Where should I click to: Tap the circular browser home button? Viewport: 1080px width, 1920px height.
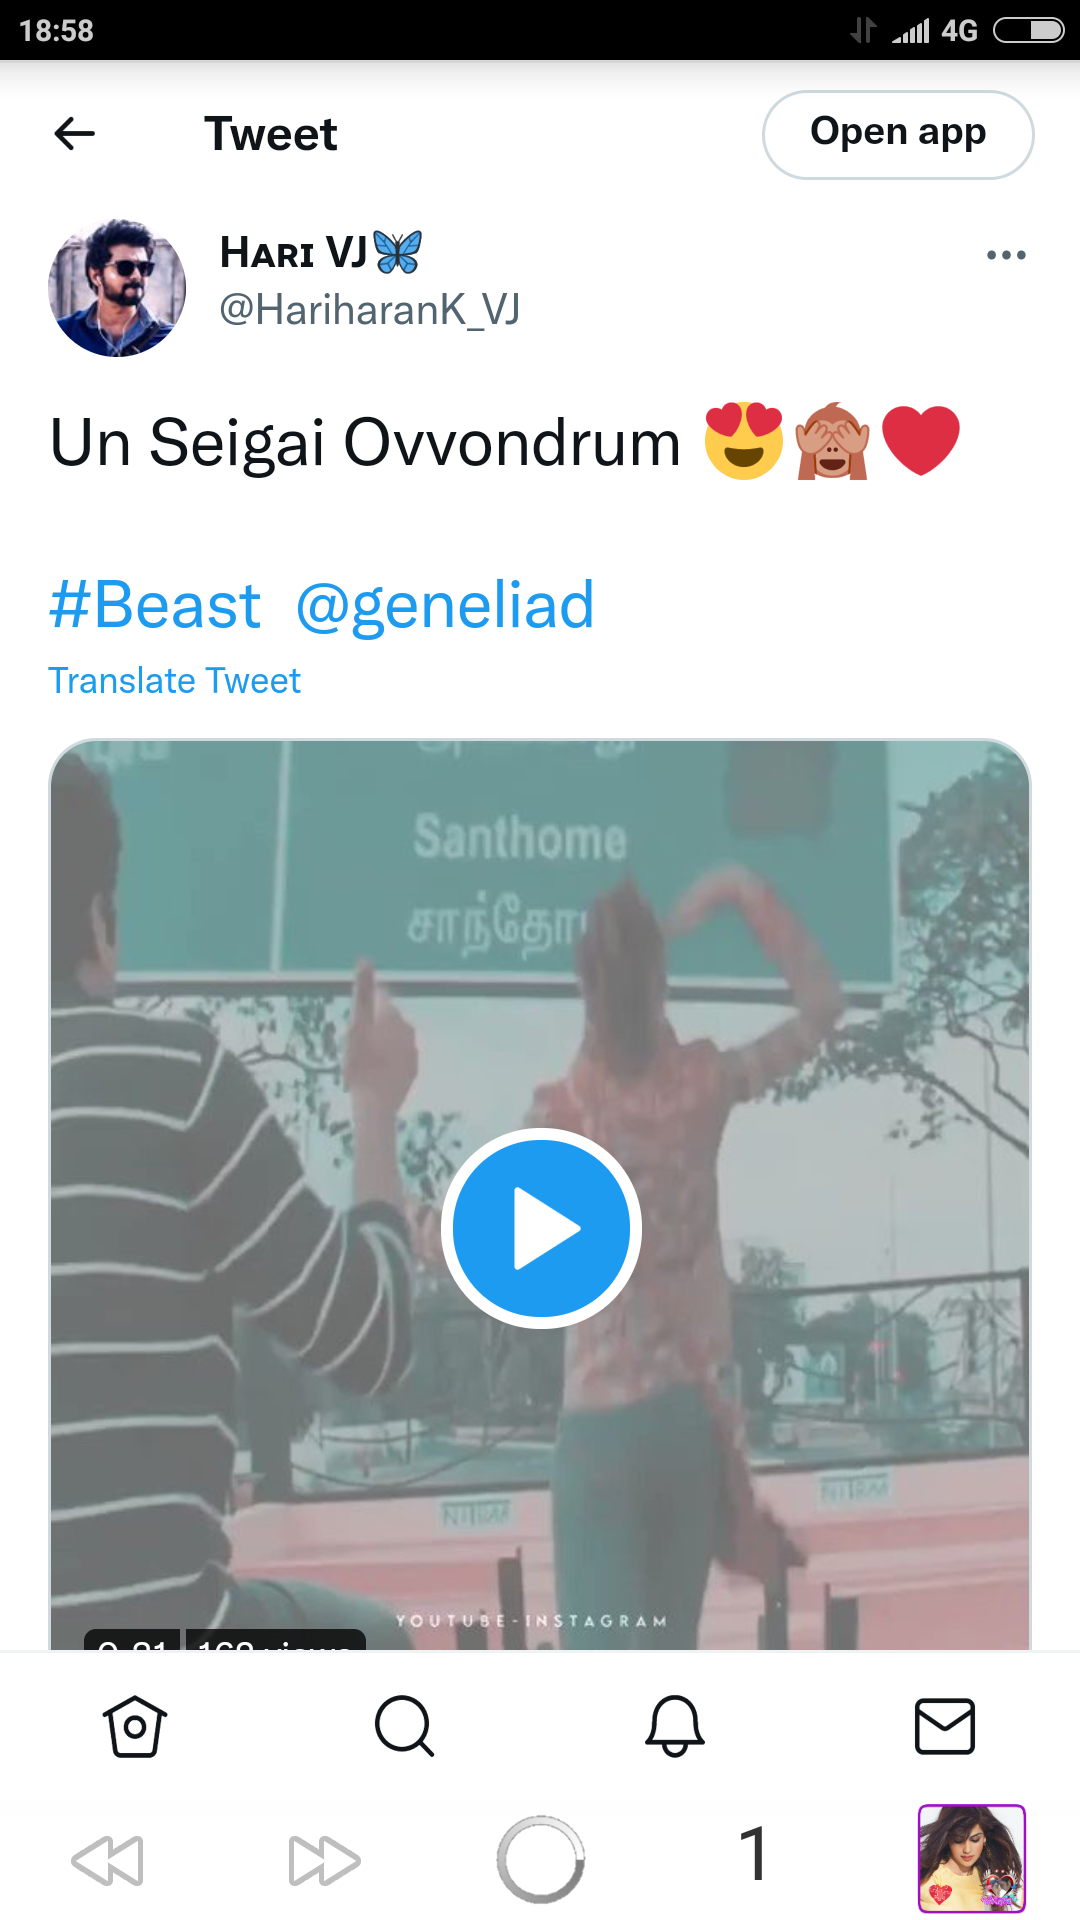[x=540, y=1859]
